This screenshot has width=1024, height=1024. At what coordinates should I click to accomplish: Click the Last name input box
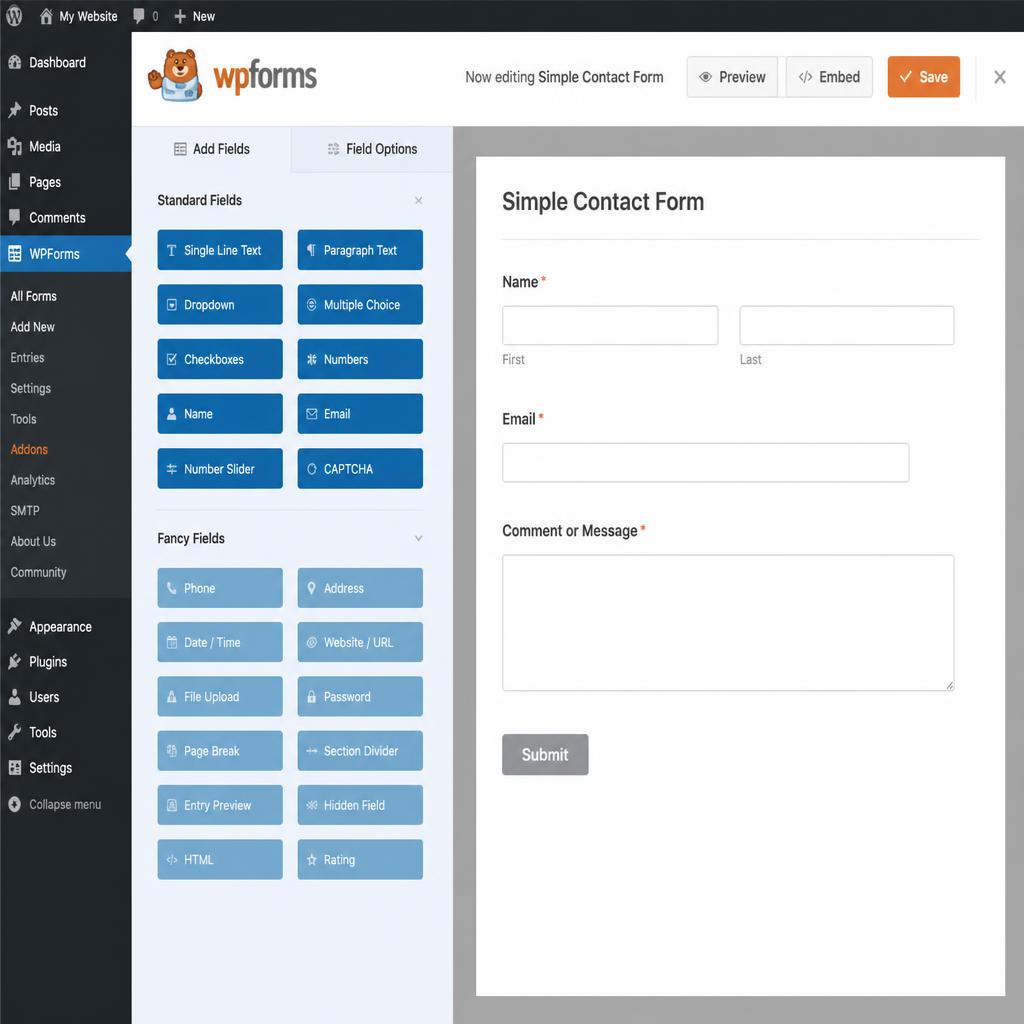(x=846, y=325)
